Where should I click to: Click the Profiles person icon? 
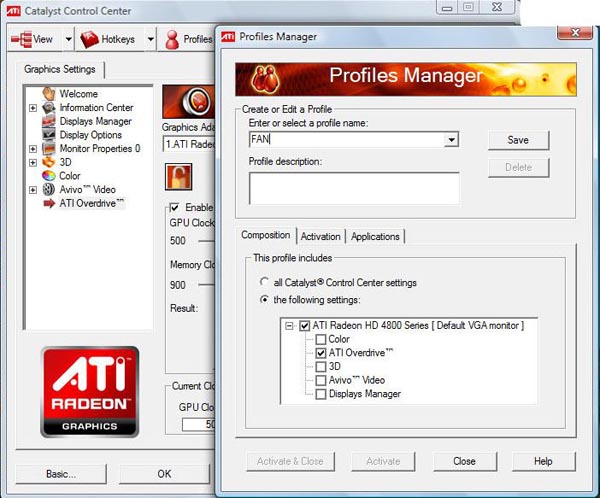[x=172, y=39]
